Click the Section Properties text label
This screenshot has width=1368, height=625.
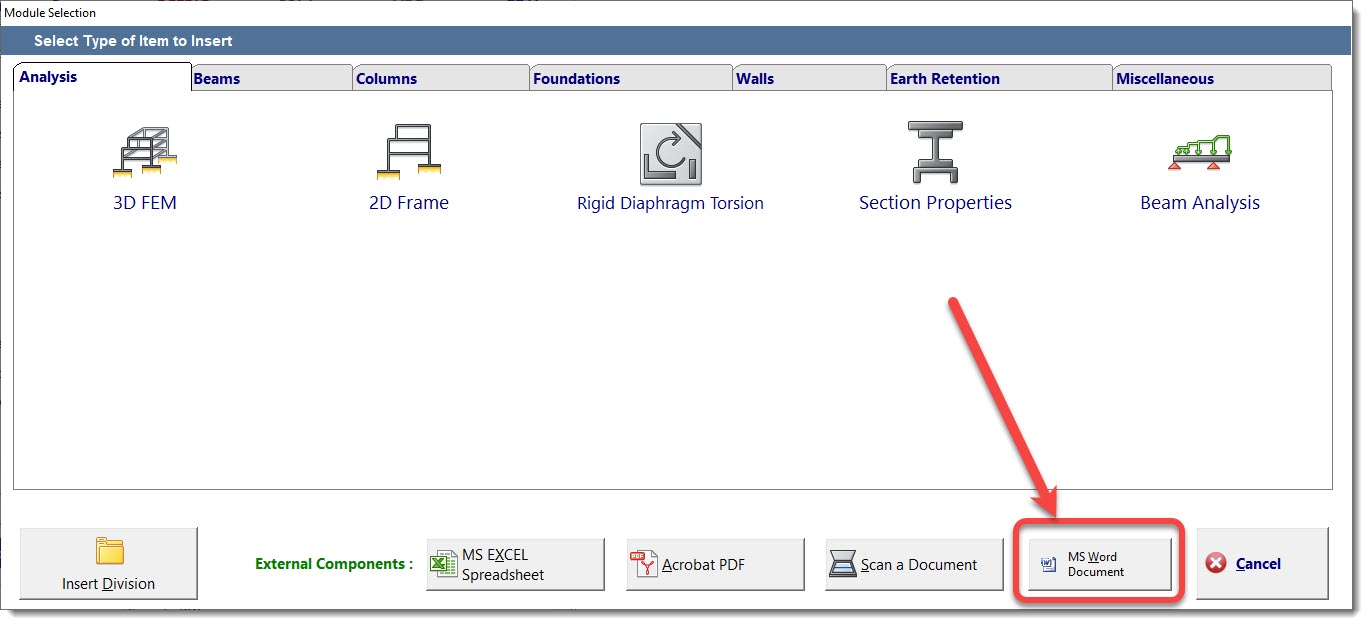pyautogui.click(x=935, y=203)
